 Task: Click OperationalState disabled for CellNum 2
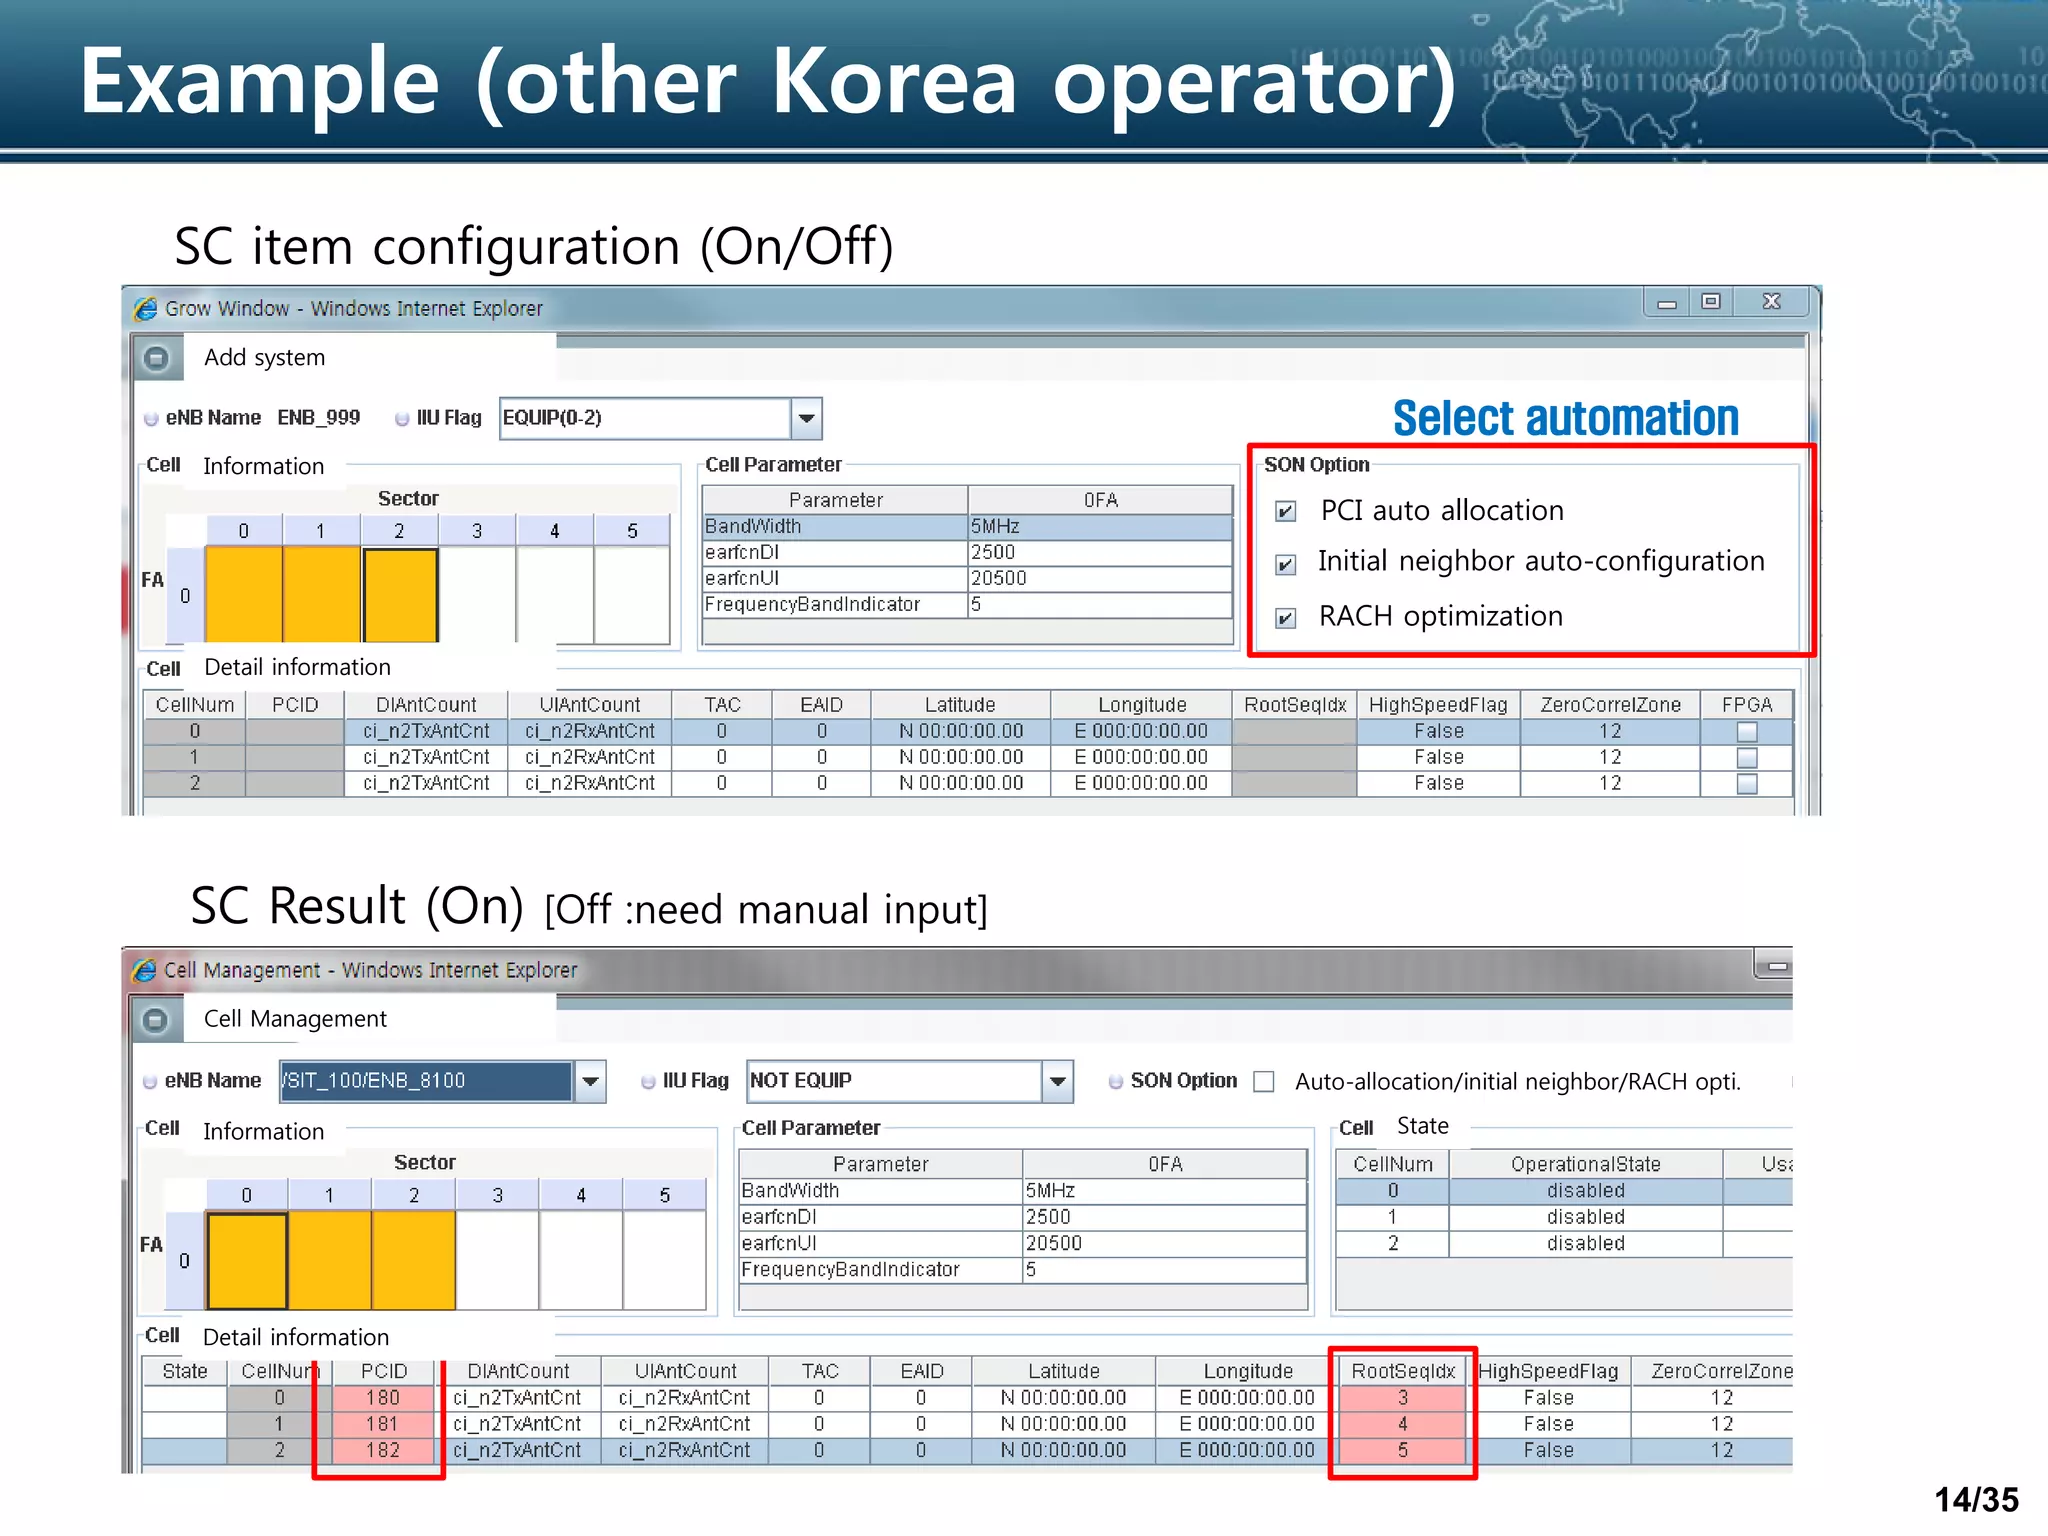pyautogui.click(x=1586, y=1243)
